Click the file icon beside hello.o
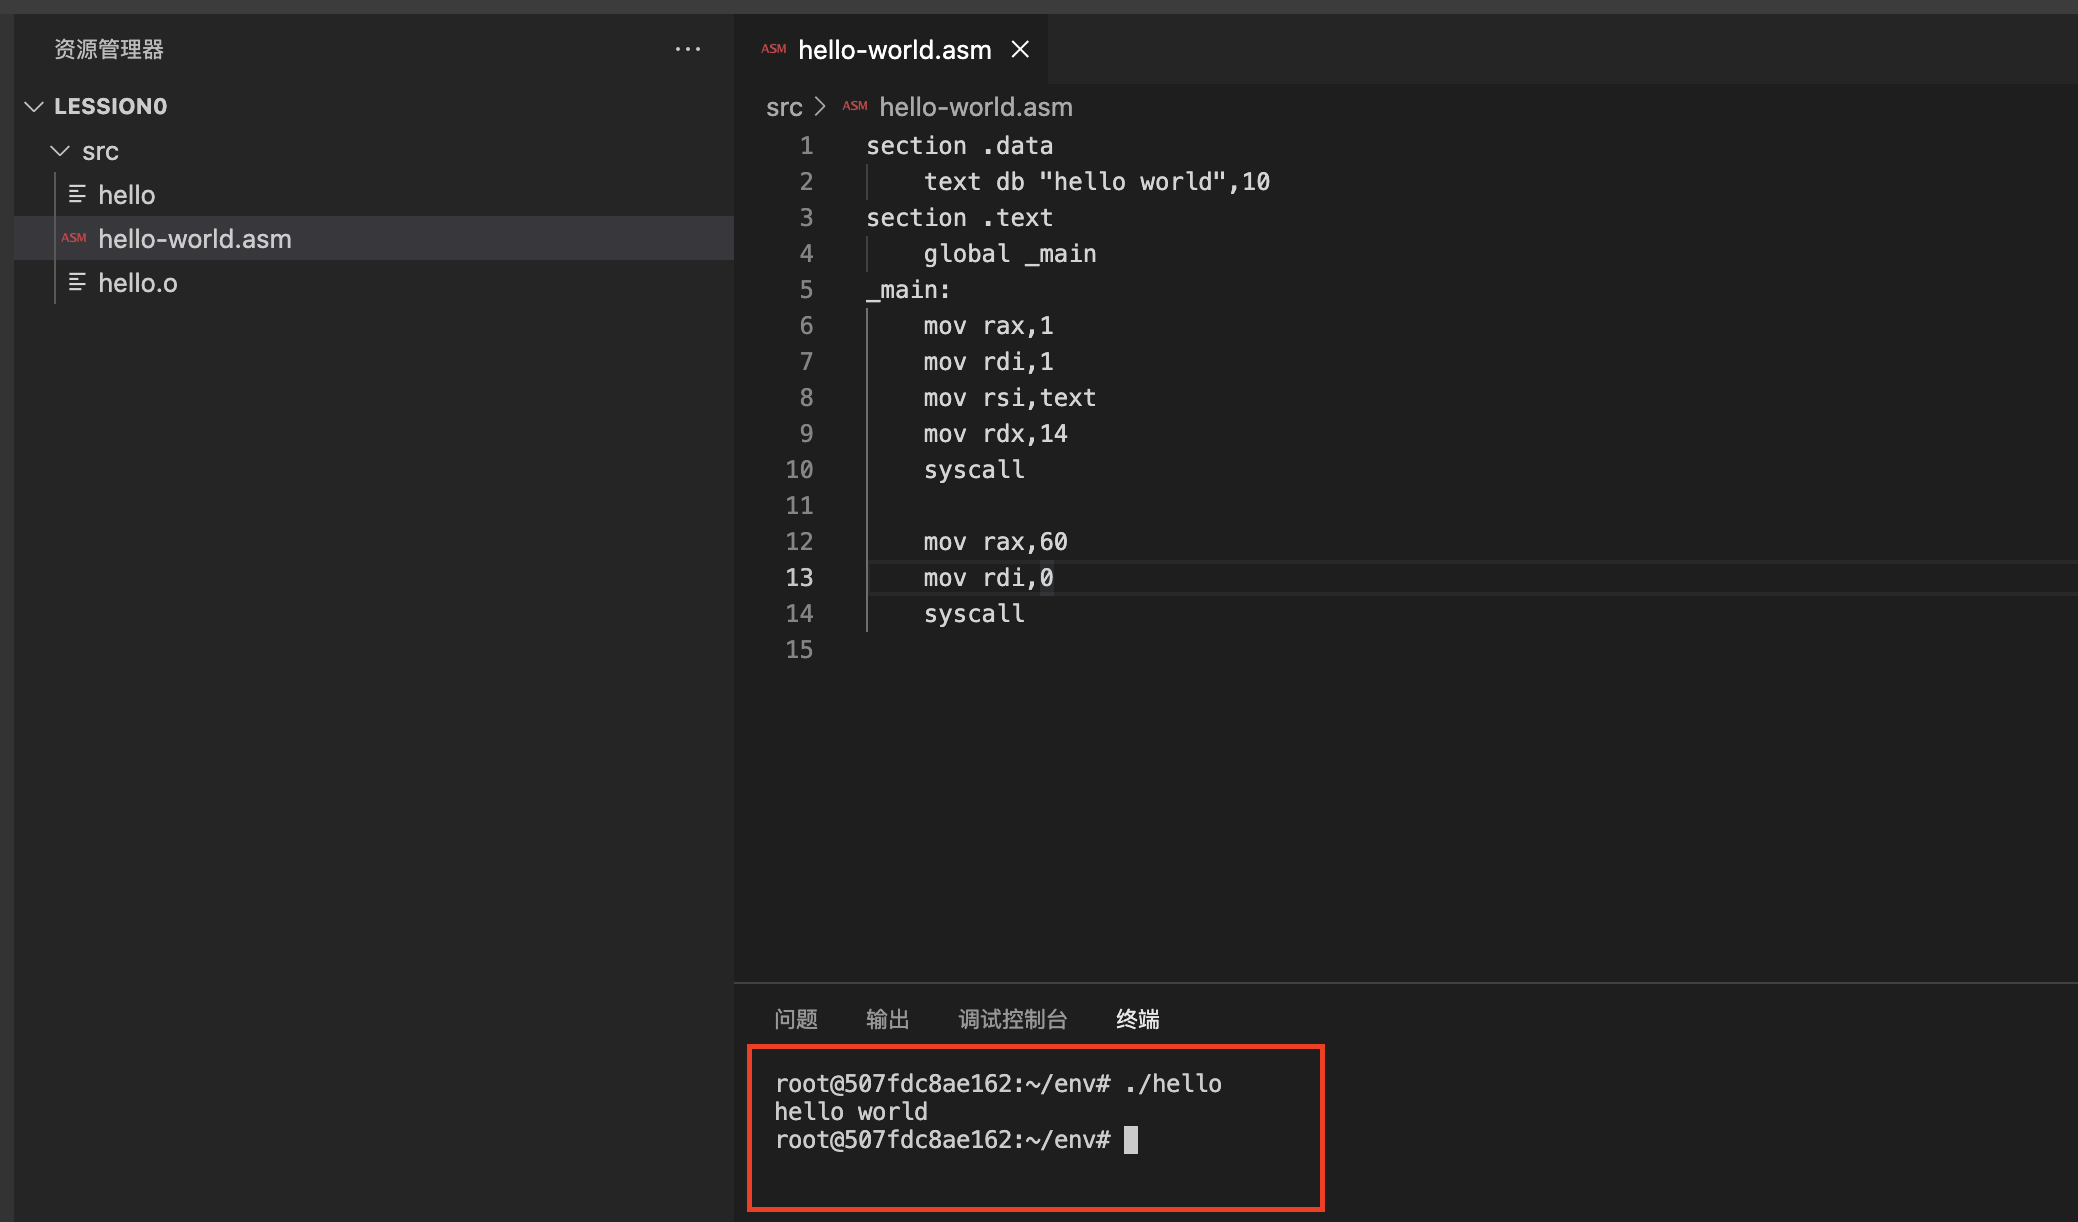The image size is (2078, 1222). [77, 282]
